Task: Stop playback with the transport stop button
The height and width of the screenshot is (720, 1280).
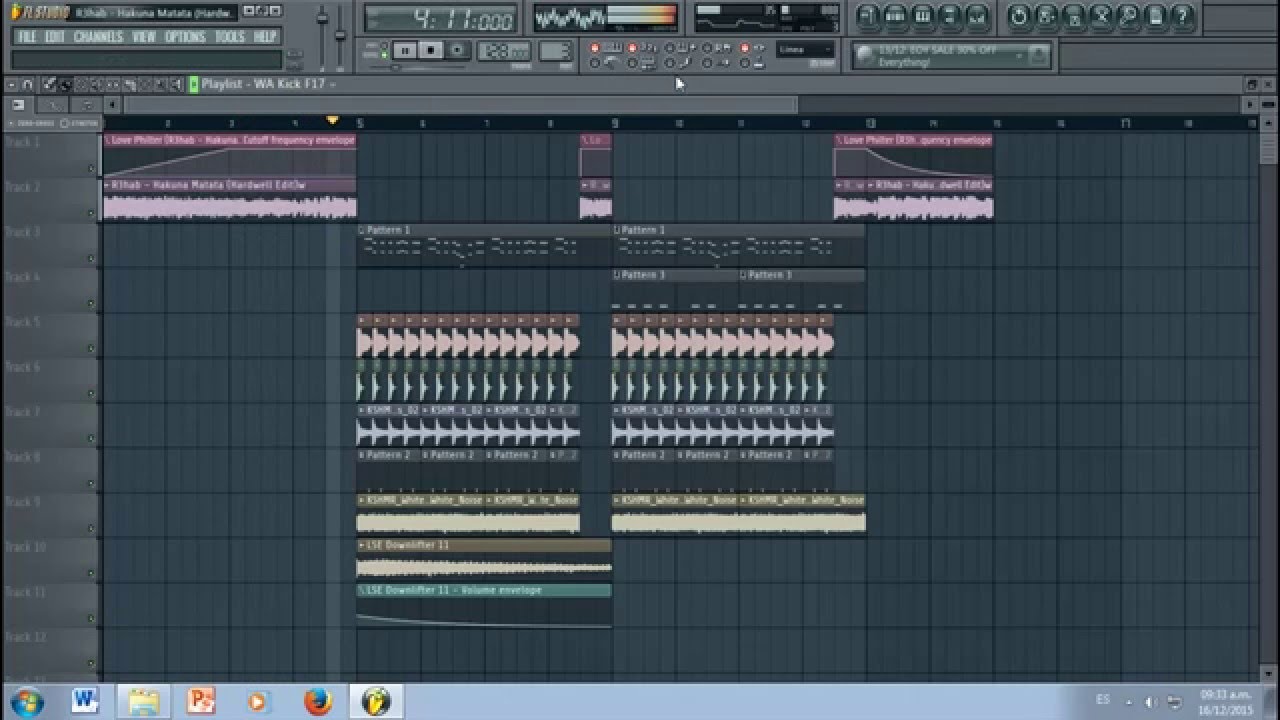Action: pyautogui.click(x=431, y=50)
